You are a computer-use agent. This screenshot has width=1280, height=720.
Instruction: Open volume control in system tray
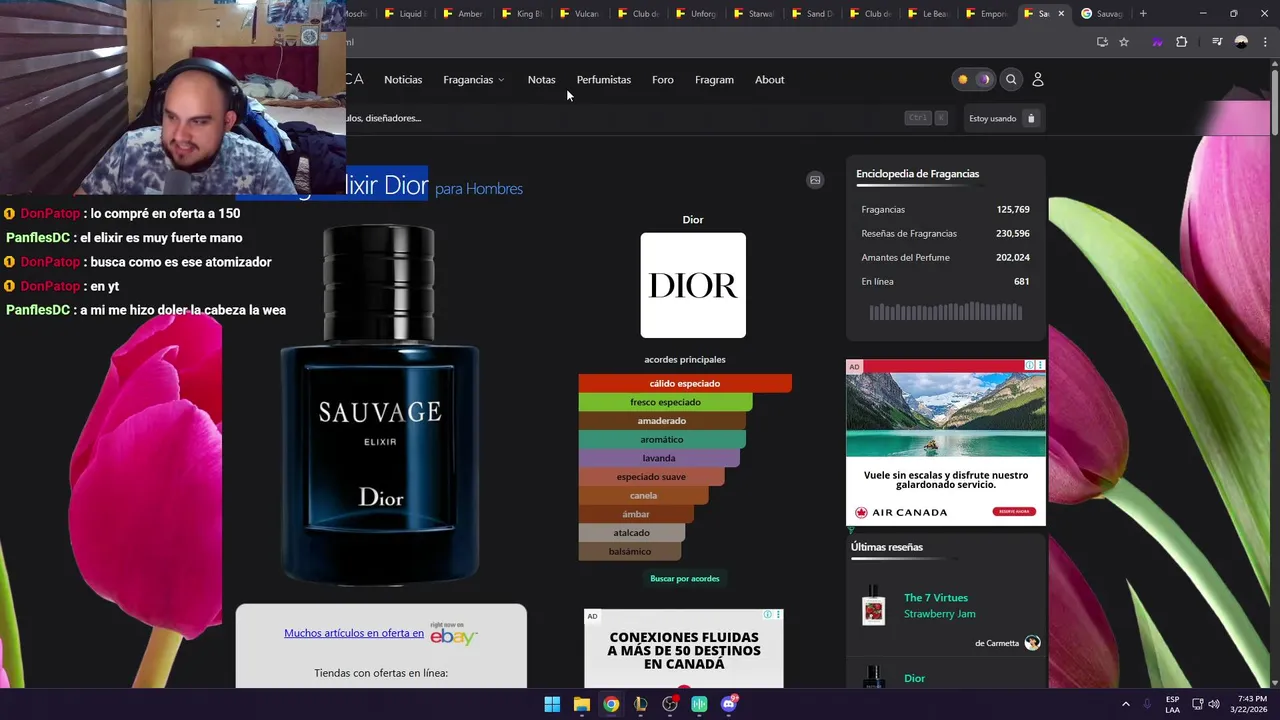click(x=1214, y=704)
